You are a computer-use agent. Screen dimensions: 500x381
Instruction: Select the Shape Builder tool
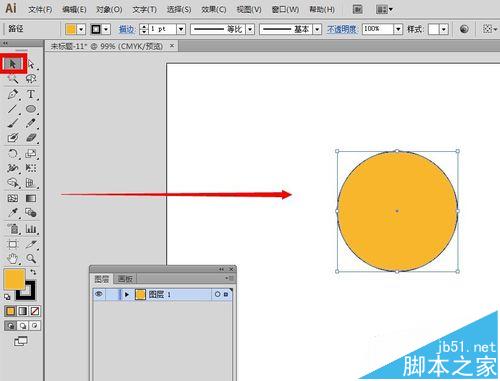click(x=13, y=183)
